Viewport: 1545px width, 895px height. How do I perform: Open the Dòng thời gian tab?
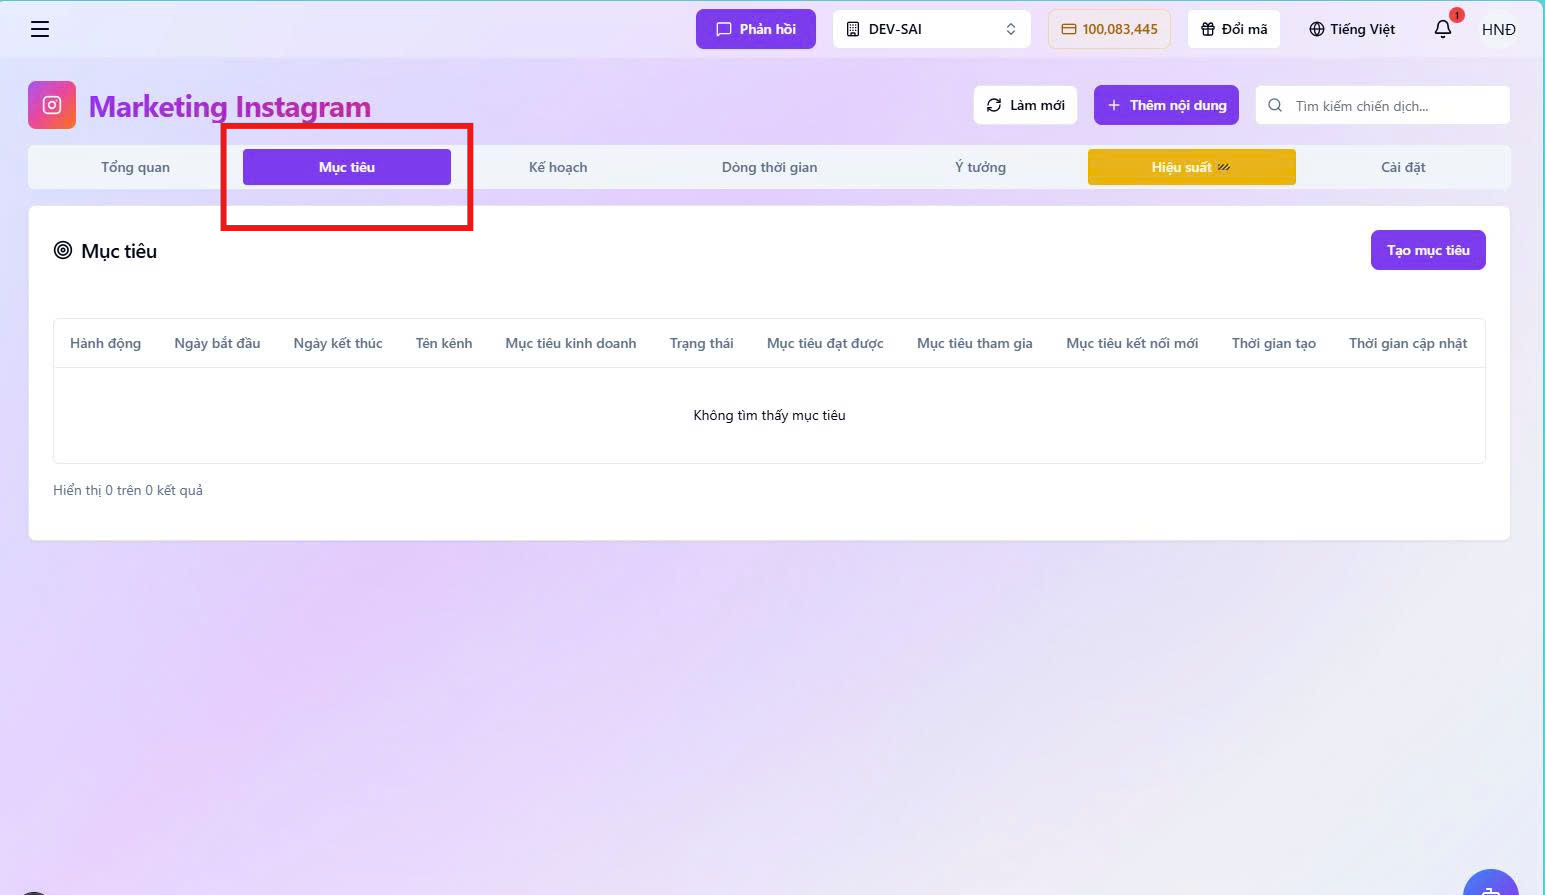(x=769, y=167)
